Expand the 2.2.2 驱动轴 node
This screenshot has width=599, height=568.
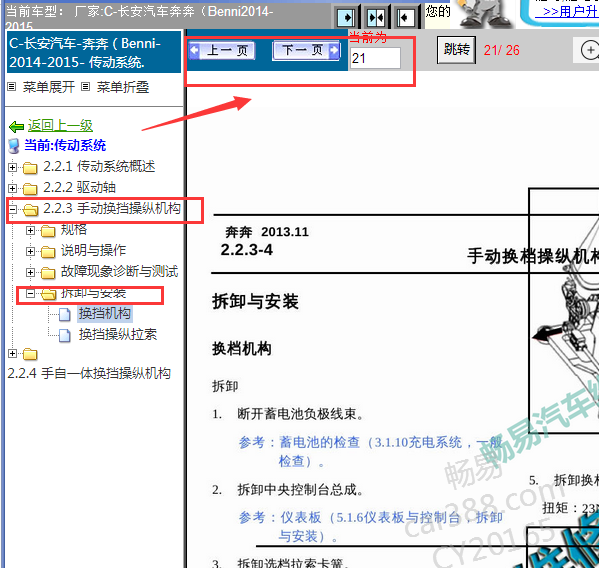[x=12, y=188]
